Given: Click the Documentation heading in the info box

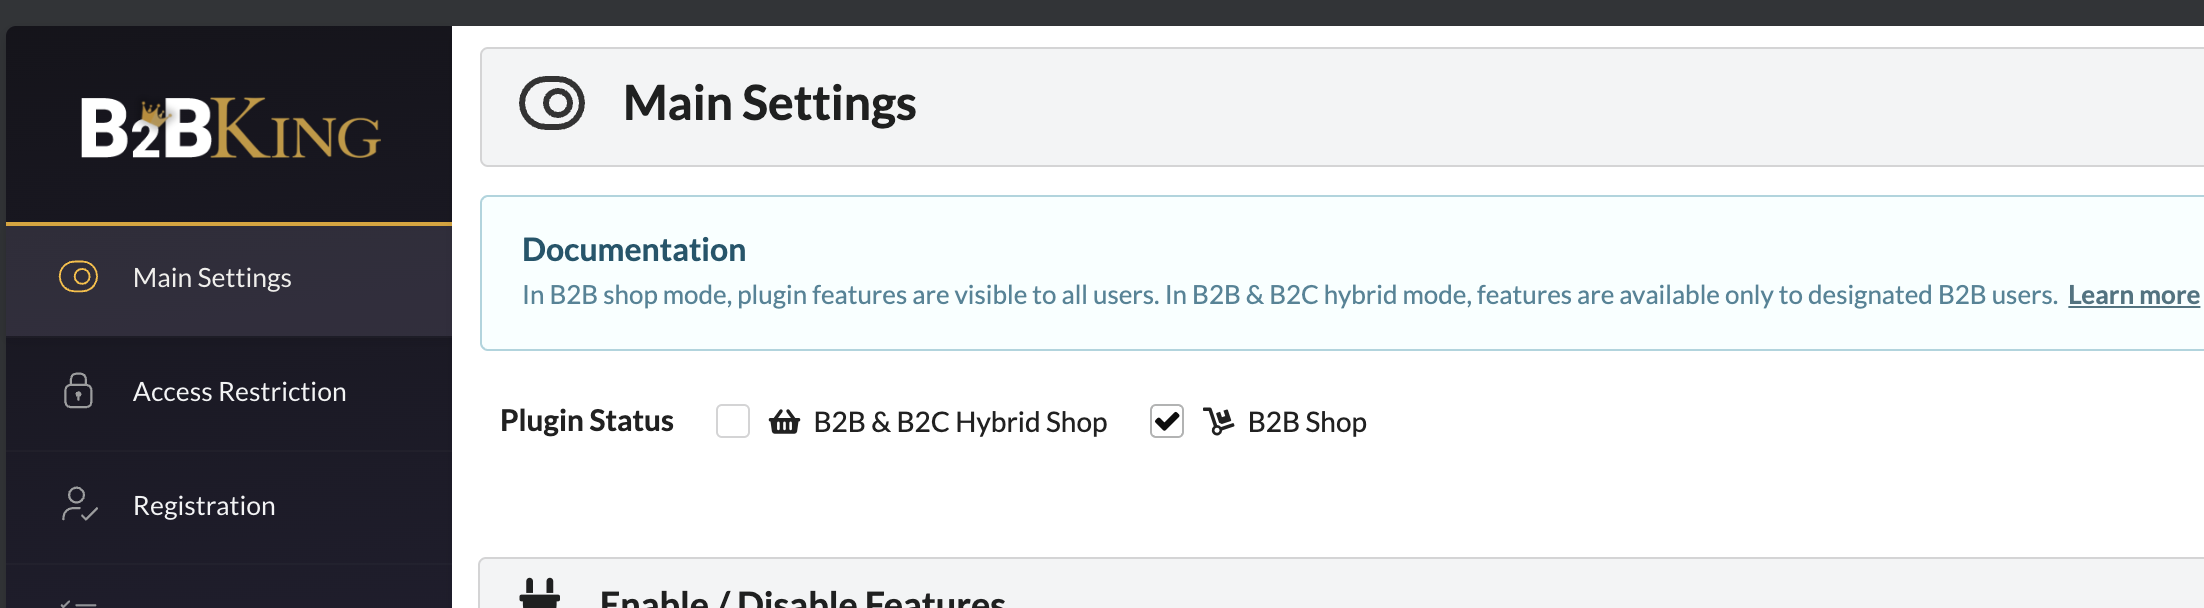Looking at the screenshot, I should (x=634, y=249).
